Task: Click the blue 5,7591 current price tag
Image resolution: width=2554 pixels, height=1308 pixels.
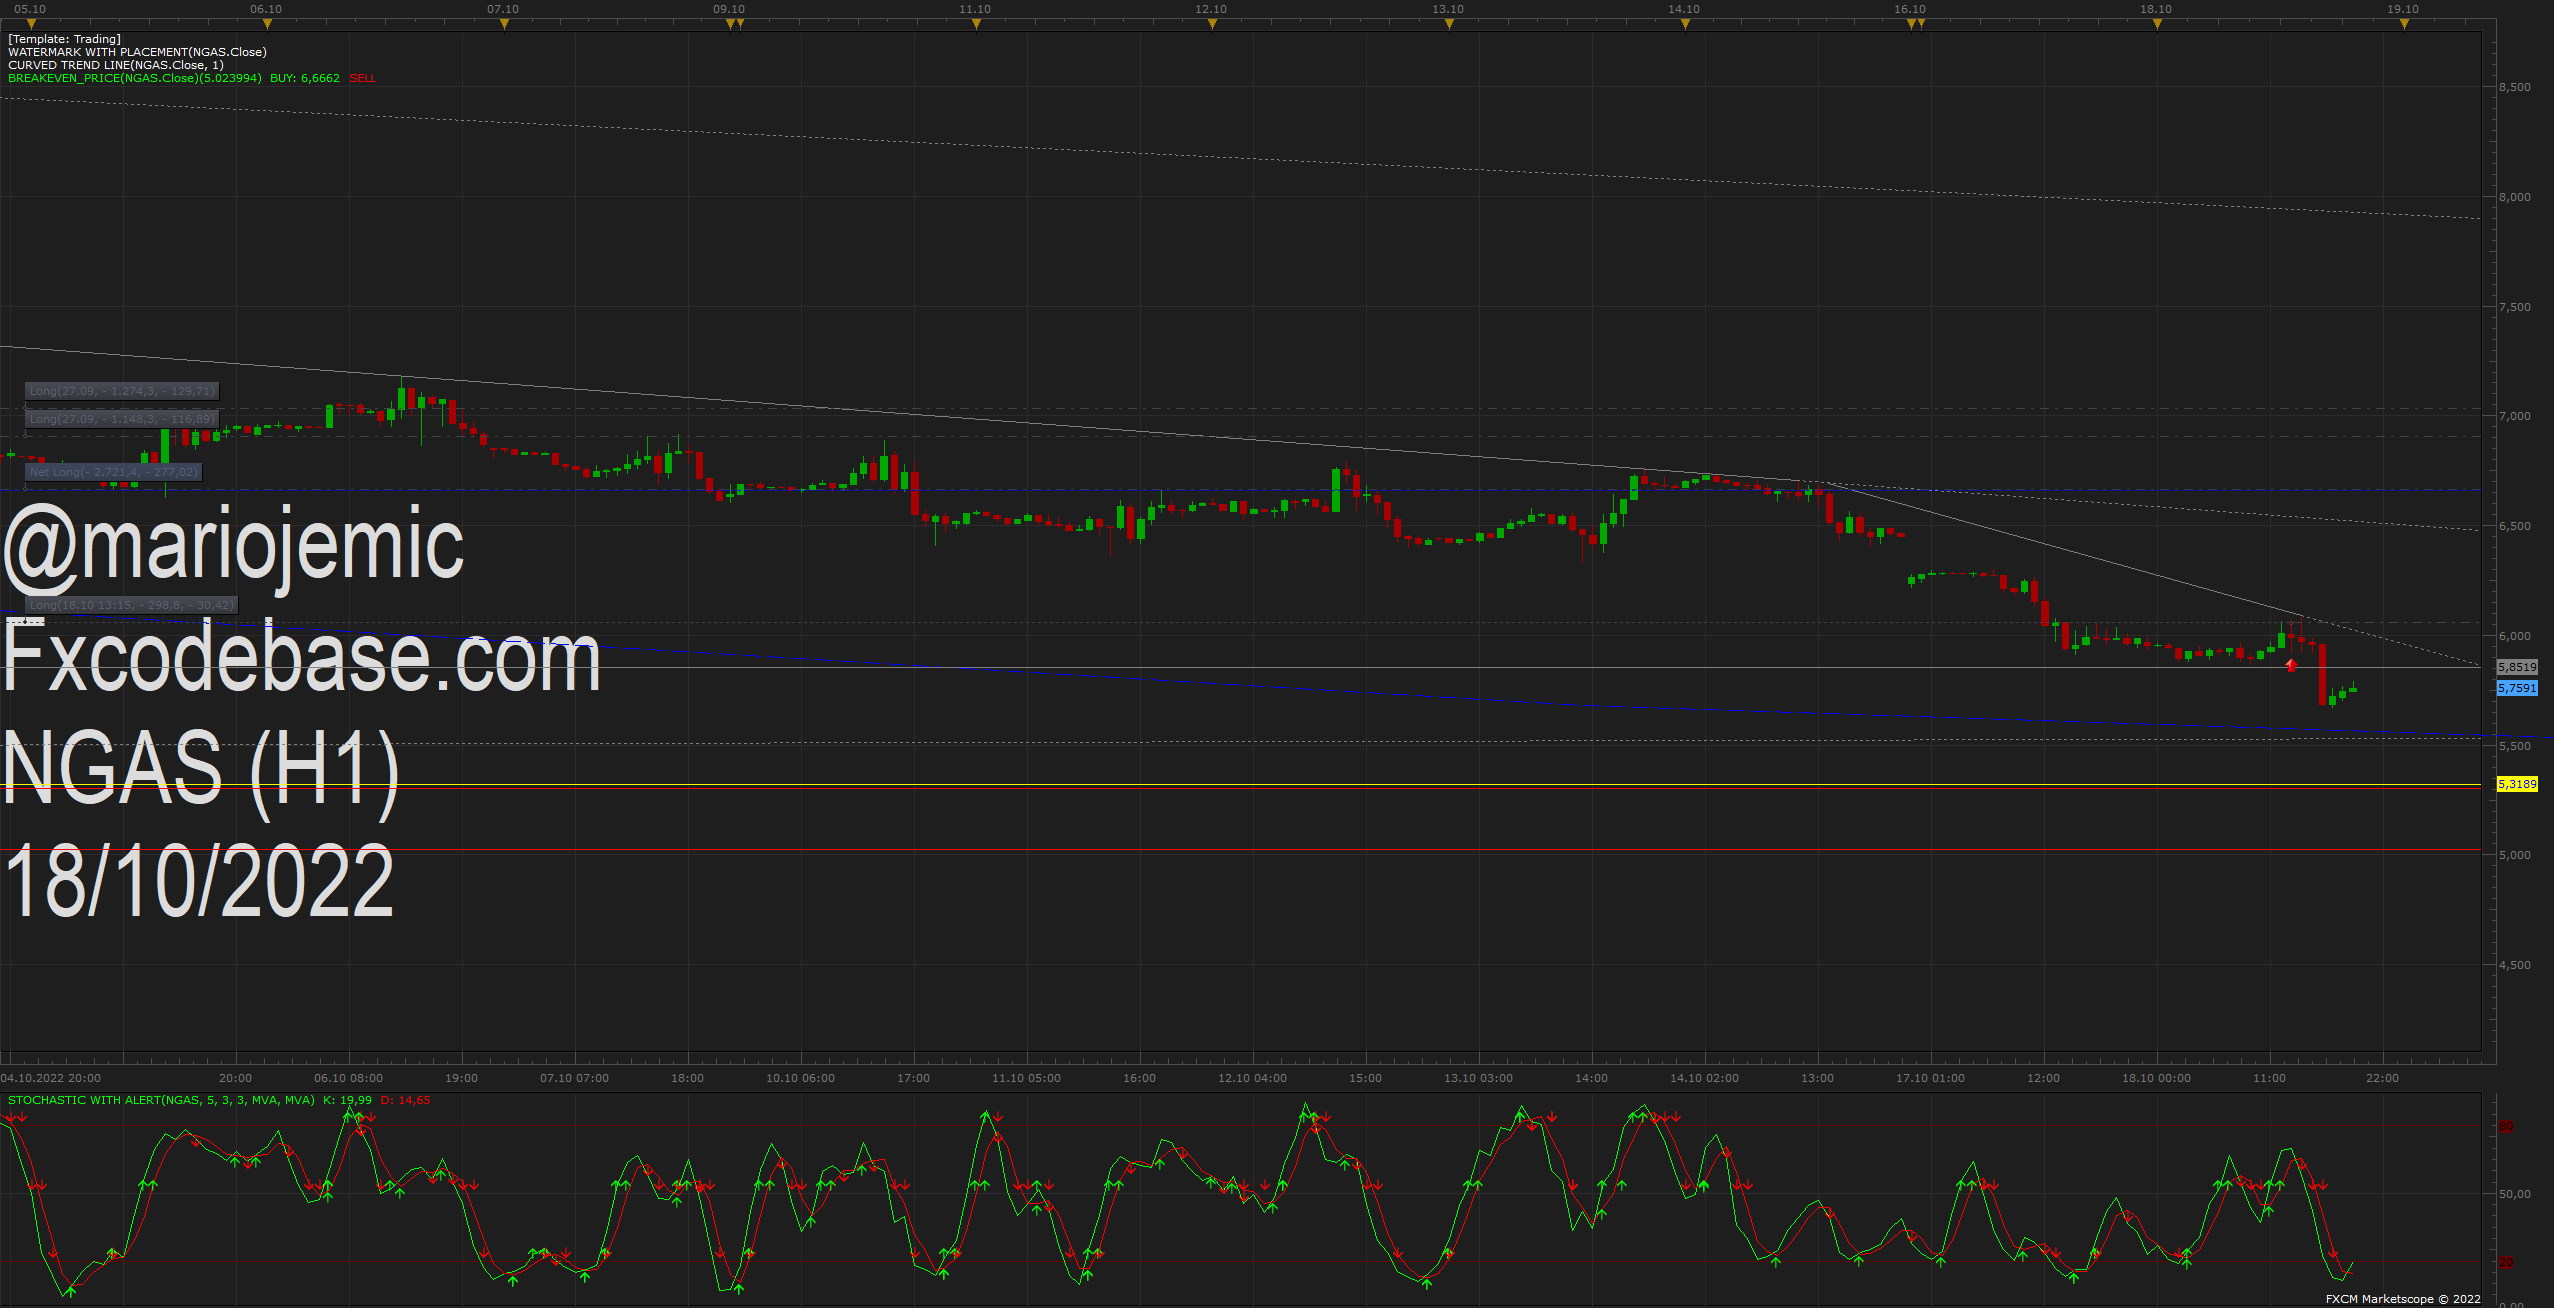Action: [x=2517, y=688]
